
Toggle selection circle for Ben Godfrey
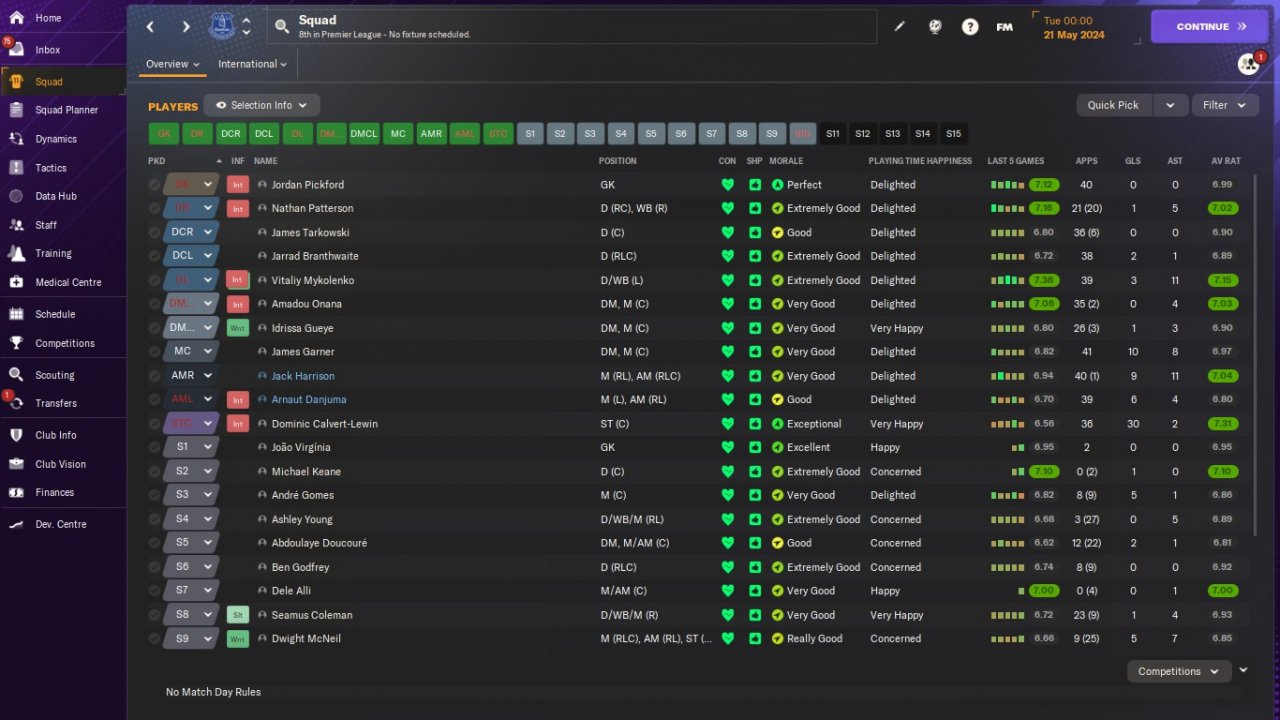pyautogui.click(x=154, y=567)
